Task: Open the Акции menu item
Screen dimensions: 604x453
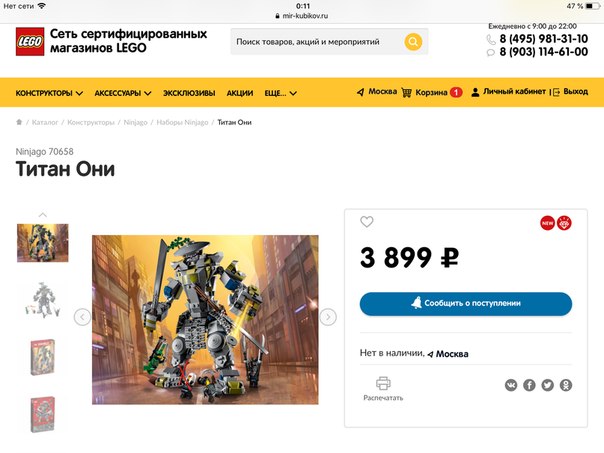Action: [240, 93]
